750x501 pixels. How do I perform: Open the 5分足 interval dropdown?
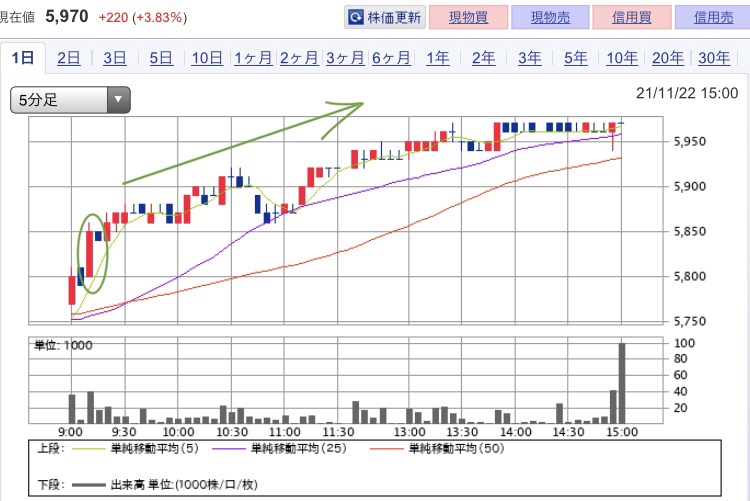point(70,100)
